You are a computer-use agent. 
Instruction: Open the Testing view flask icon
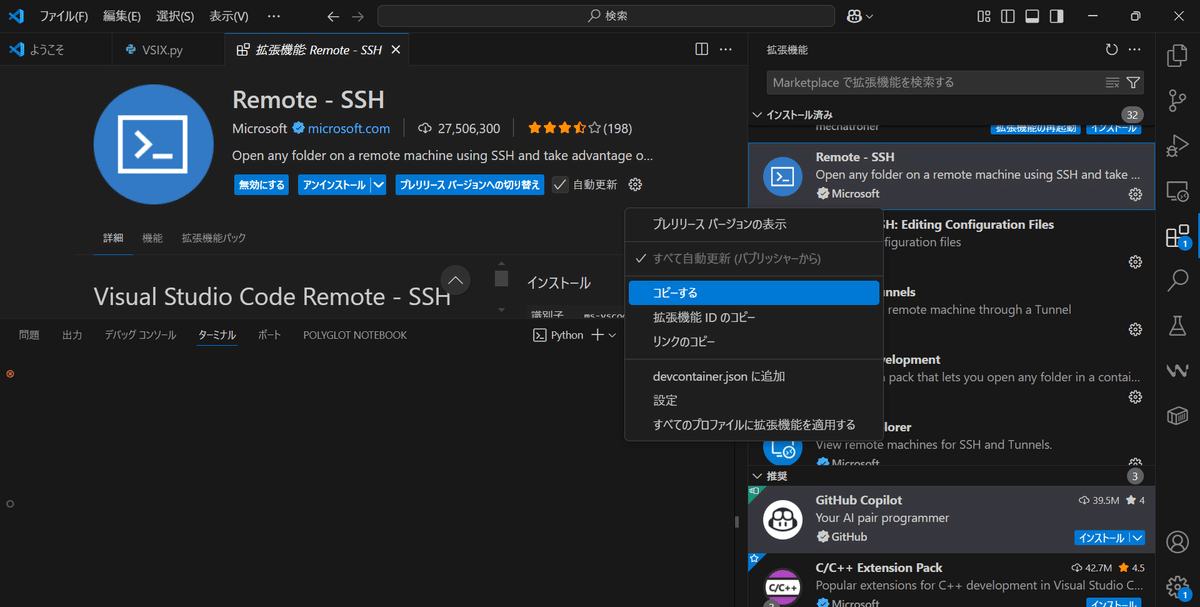click(1177, 323)
